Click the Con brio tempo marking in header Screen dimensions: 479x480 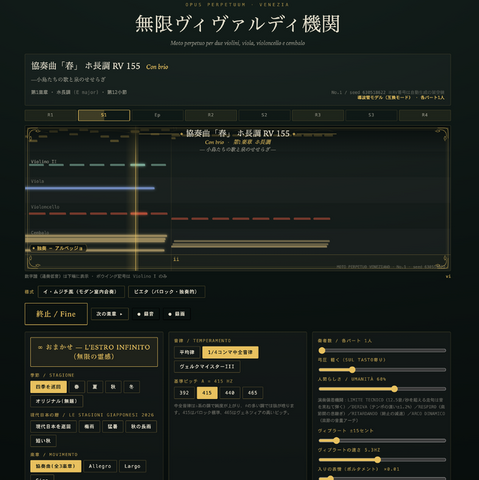point(157,67)
